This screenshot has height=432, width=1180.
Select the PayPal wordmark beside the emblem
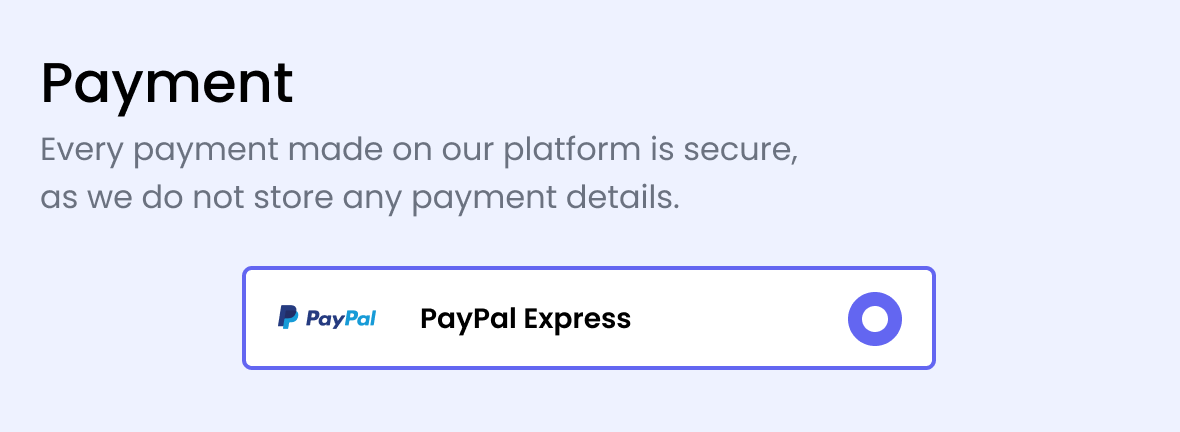pyautogui.click(x=341, y=319)
